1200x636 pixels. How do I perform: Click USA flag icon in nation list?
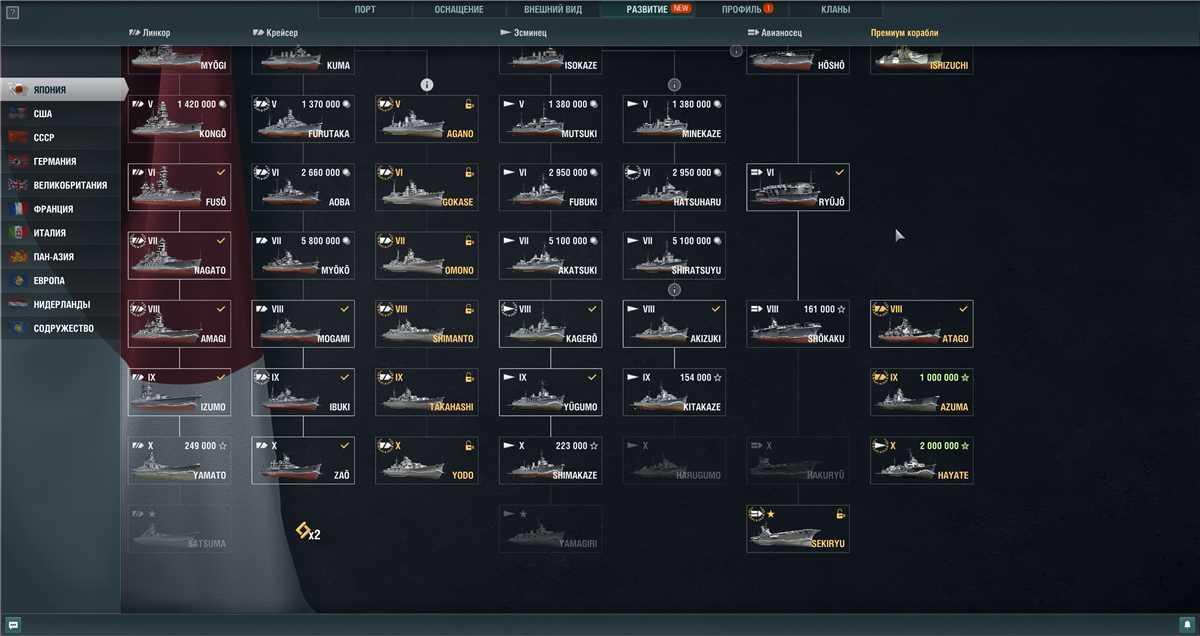[17, 114]
